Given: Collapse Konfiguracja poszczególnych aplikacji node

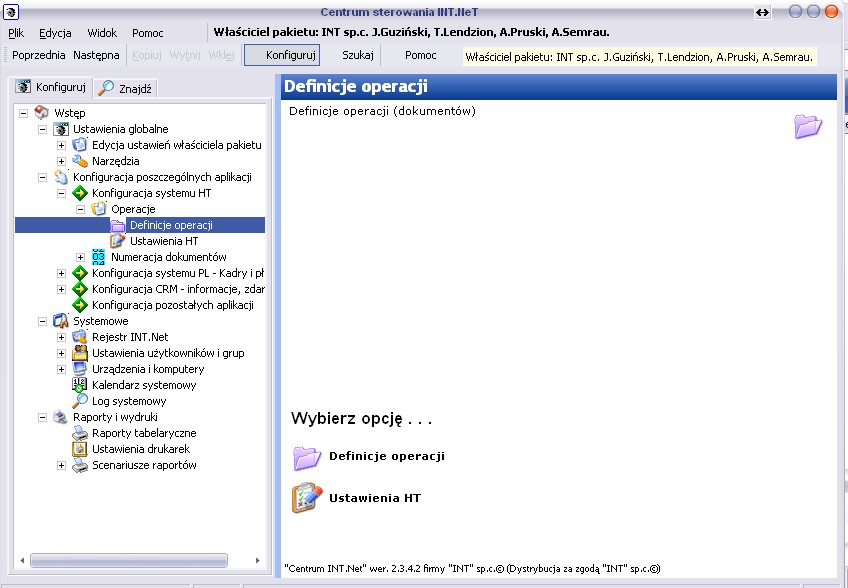Looking at the screenshot, I should (x=42, y=177).
